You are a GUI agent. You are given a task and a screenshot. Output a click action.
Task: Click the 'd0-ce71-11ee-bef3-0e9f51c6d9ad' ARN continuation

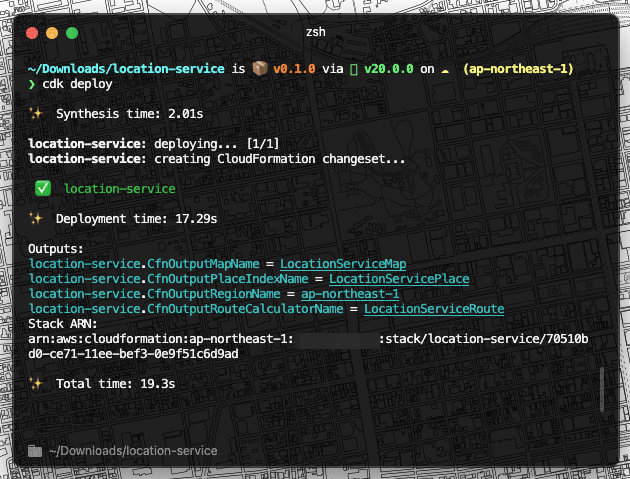coord(133,354)
